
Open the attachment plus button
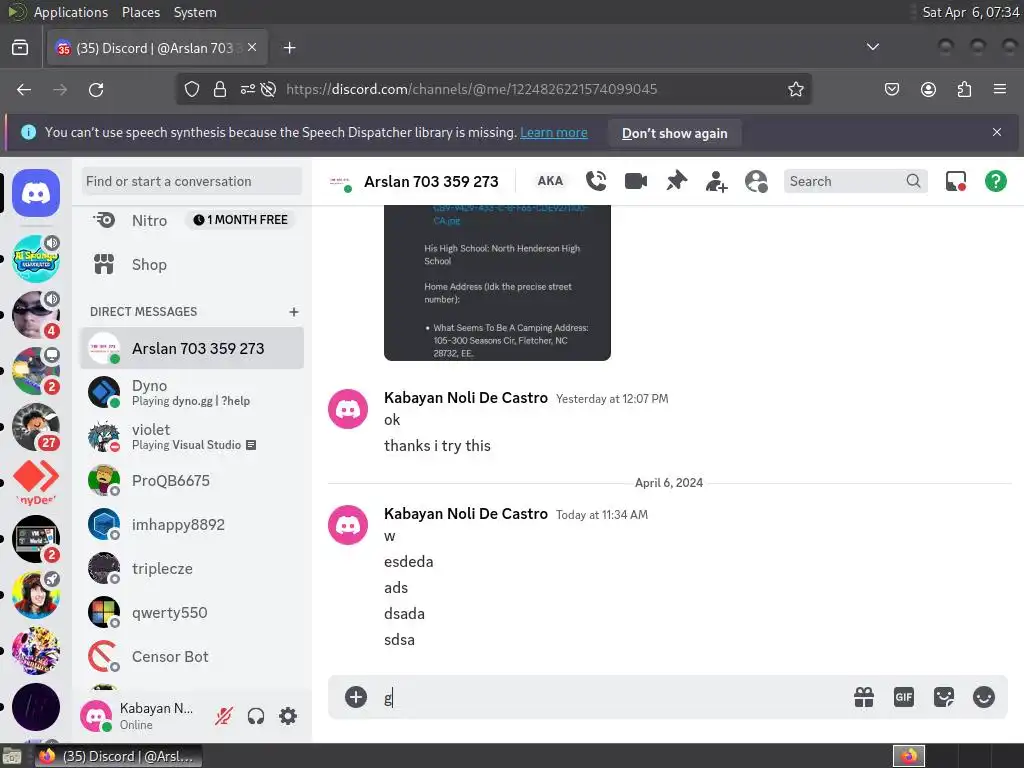point(355,697)
